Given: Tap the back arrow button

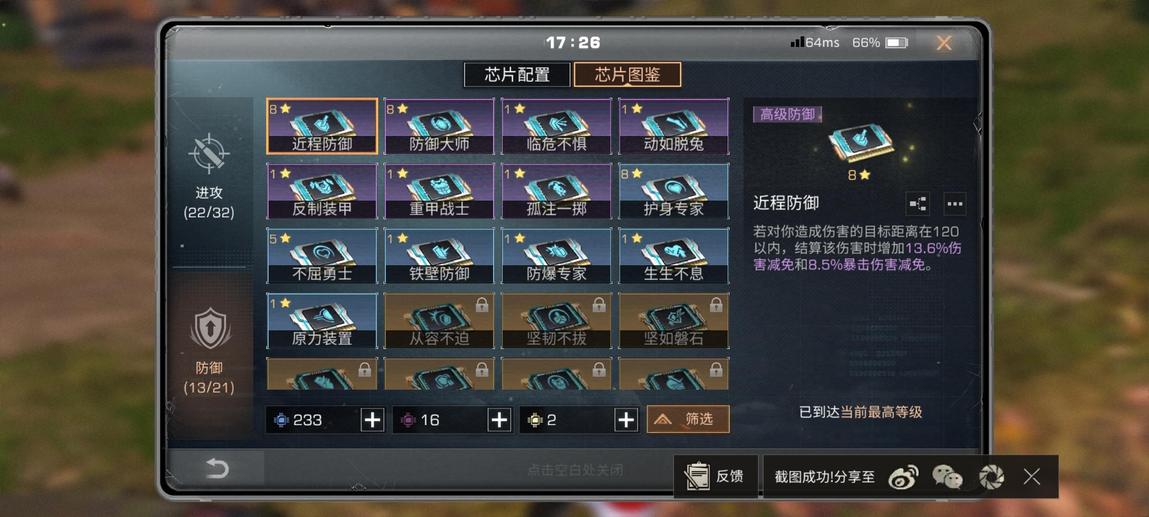Looking at the screenshot, I should 216,468.
